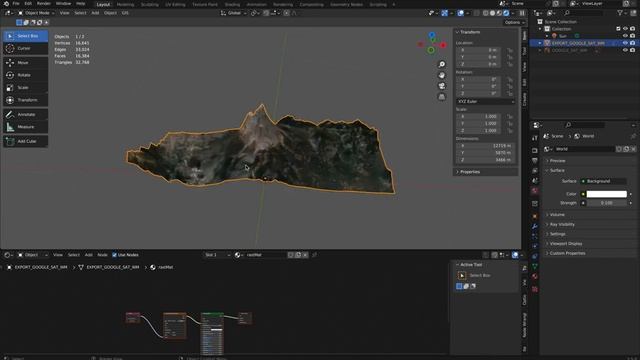The height and width of the screenshot is (360, 640).
Task: Open Object Data properties green tab
Action: 535,266
